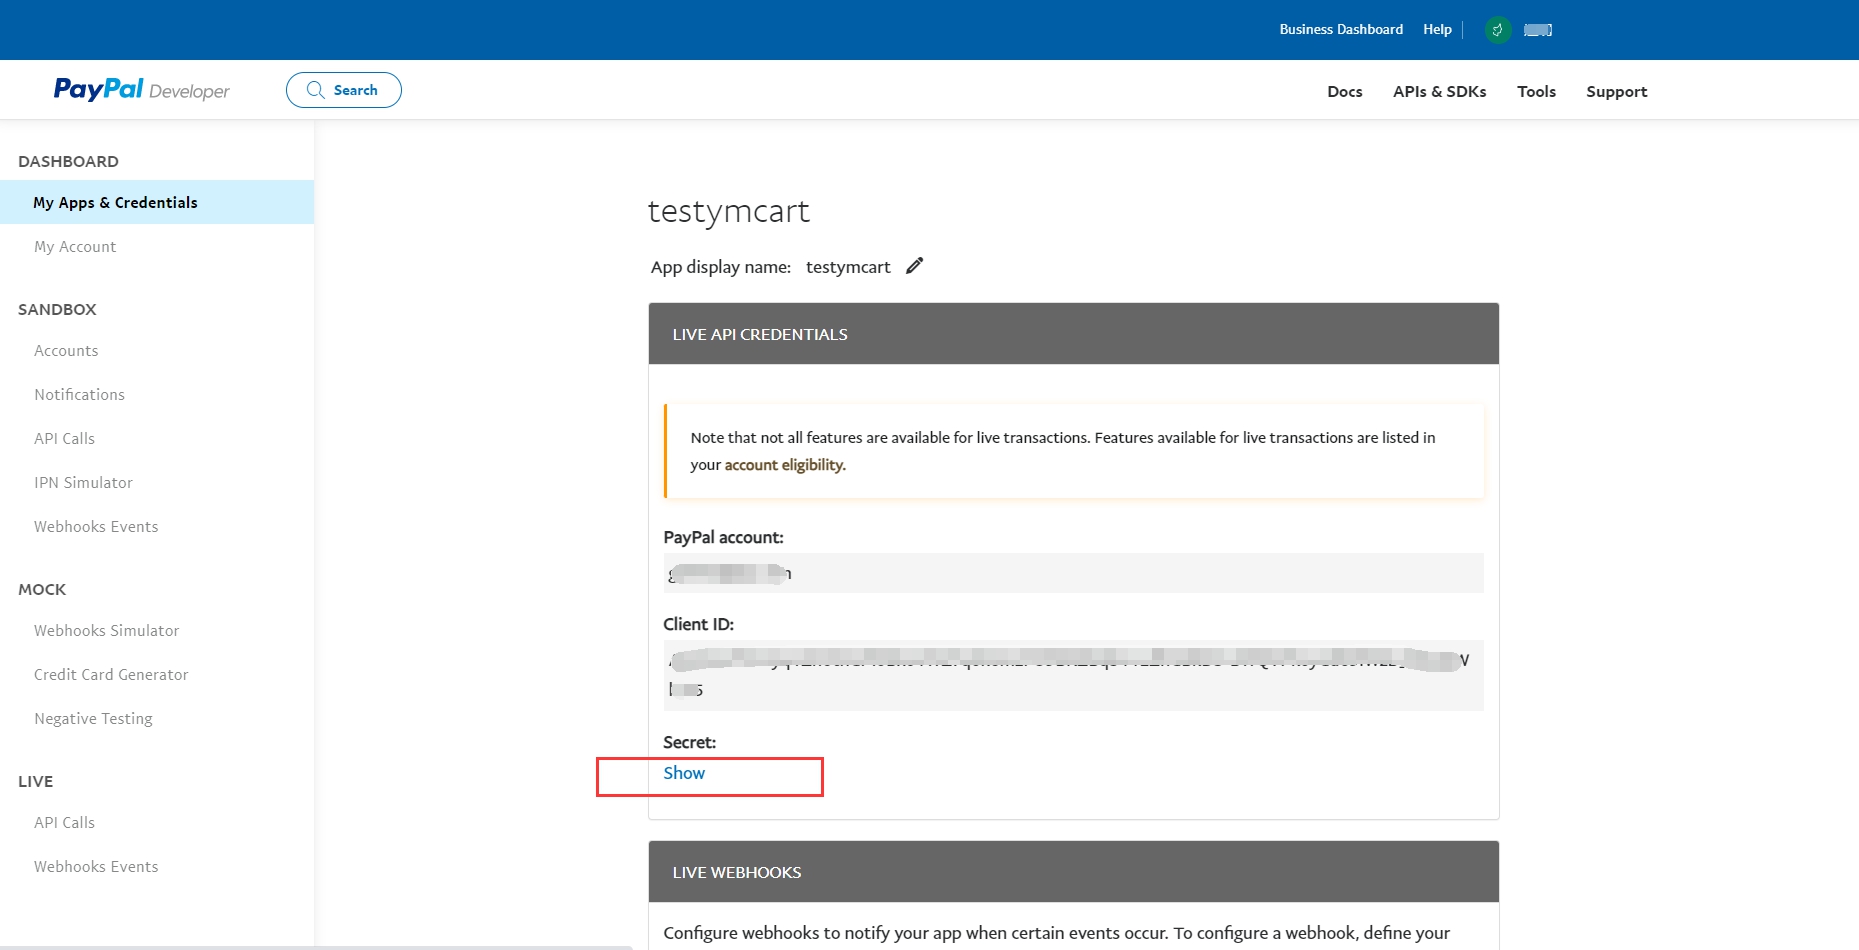Click the MOCK sidebar heading
This screenshot has width=1859, height=950.
pyautogui.click(x=42, y=590)
